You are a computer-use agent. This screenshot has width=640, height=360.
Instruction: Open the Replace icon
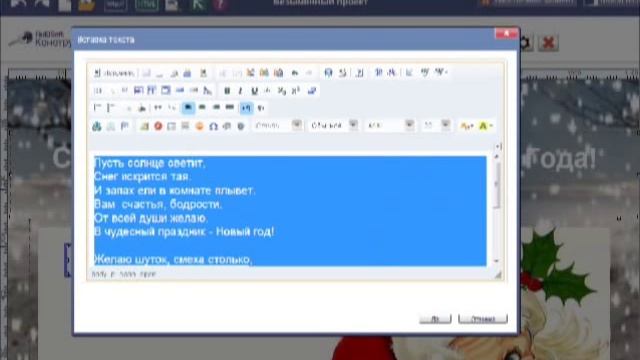pyautogui.click(x=343, y=73)
